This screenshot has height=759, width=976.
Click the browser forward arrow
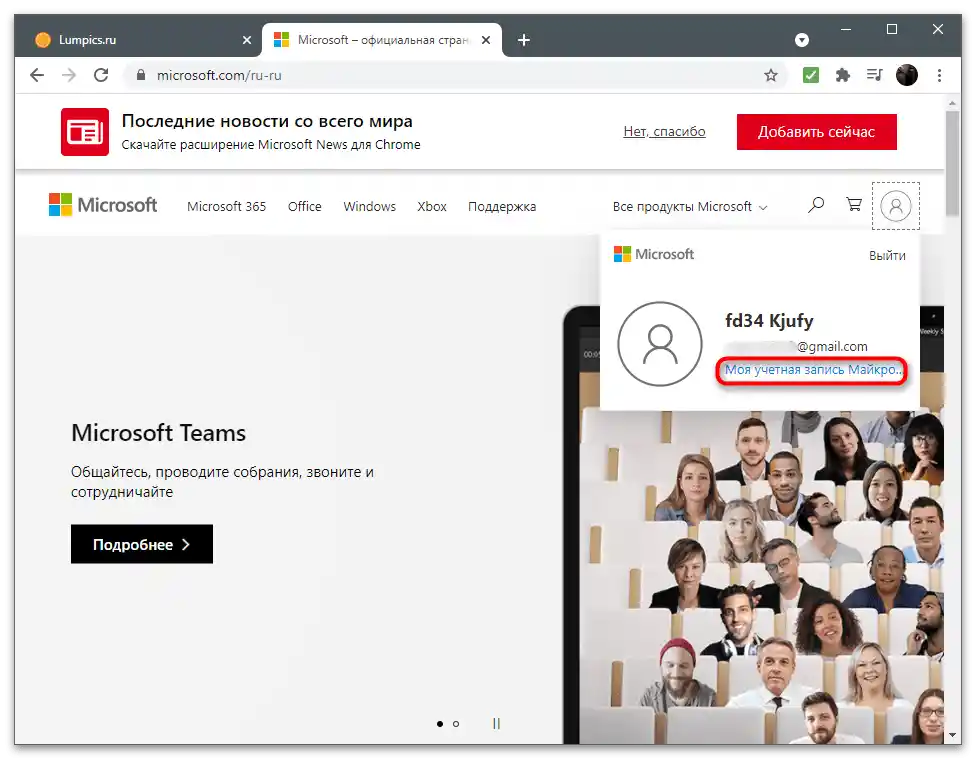click(68, 75)
